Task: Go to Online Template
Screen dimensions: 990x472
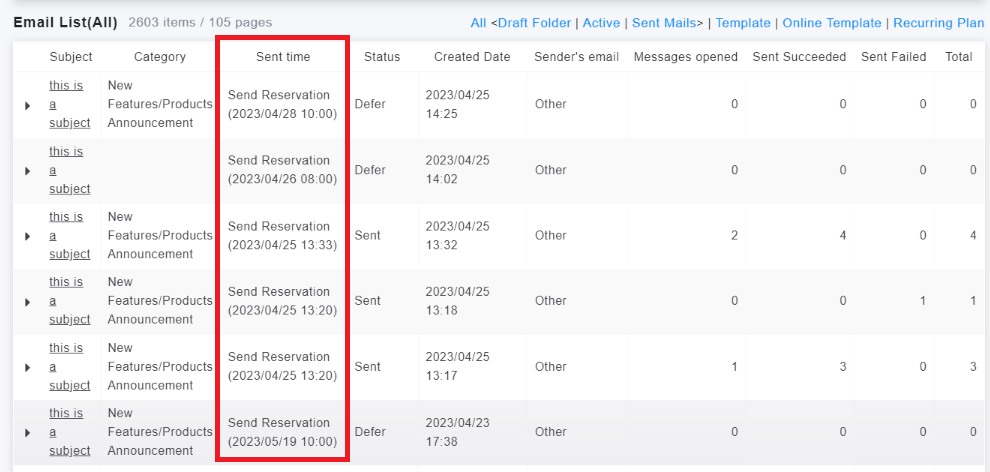Action: pyautogui.click(x=832, y=23)
